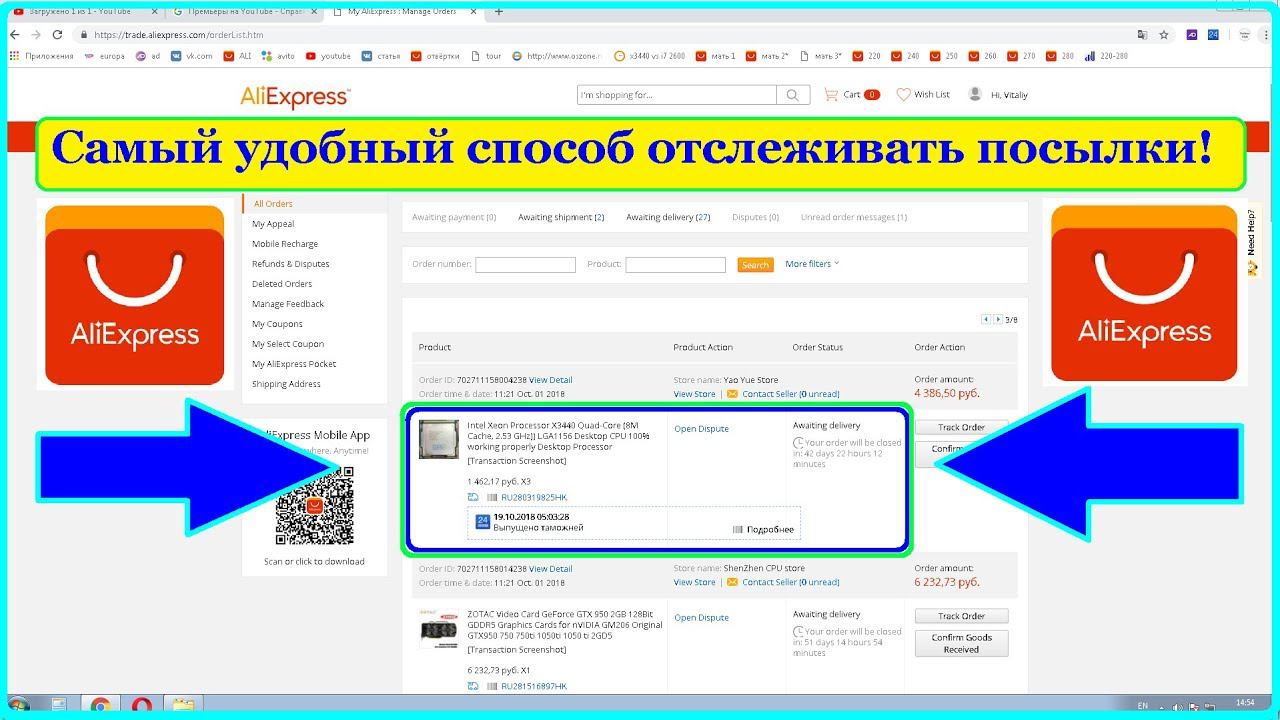Viewport: 1280px width, 720px height.
Task: Click refresh tracking icon beside RU281516897HK
Action: [x=473, y=686]
